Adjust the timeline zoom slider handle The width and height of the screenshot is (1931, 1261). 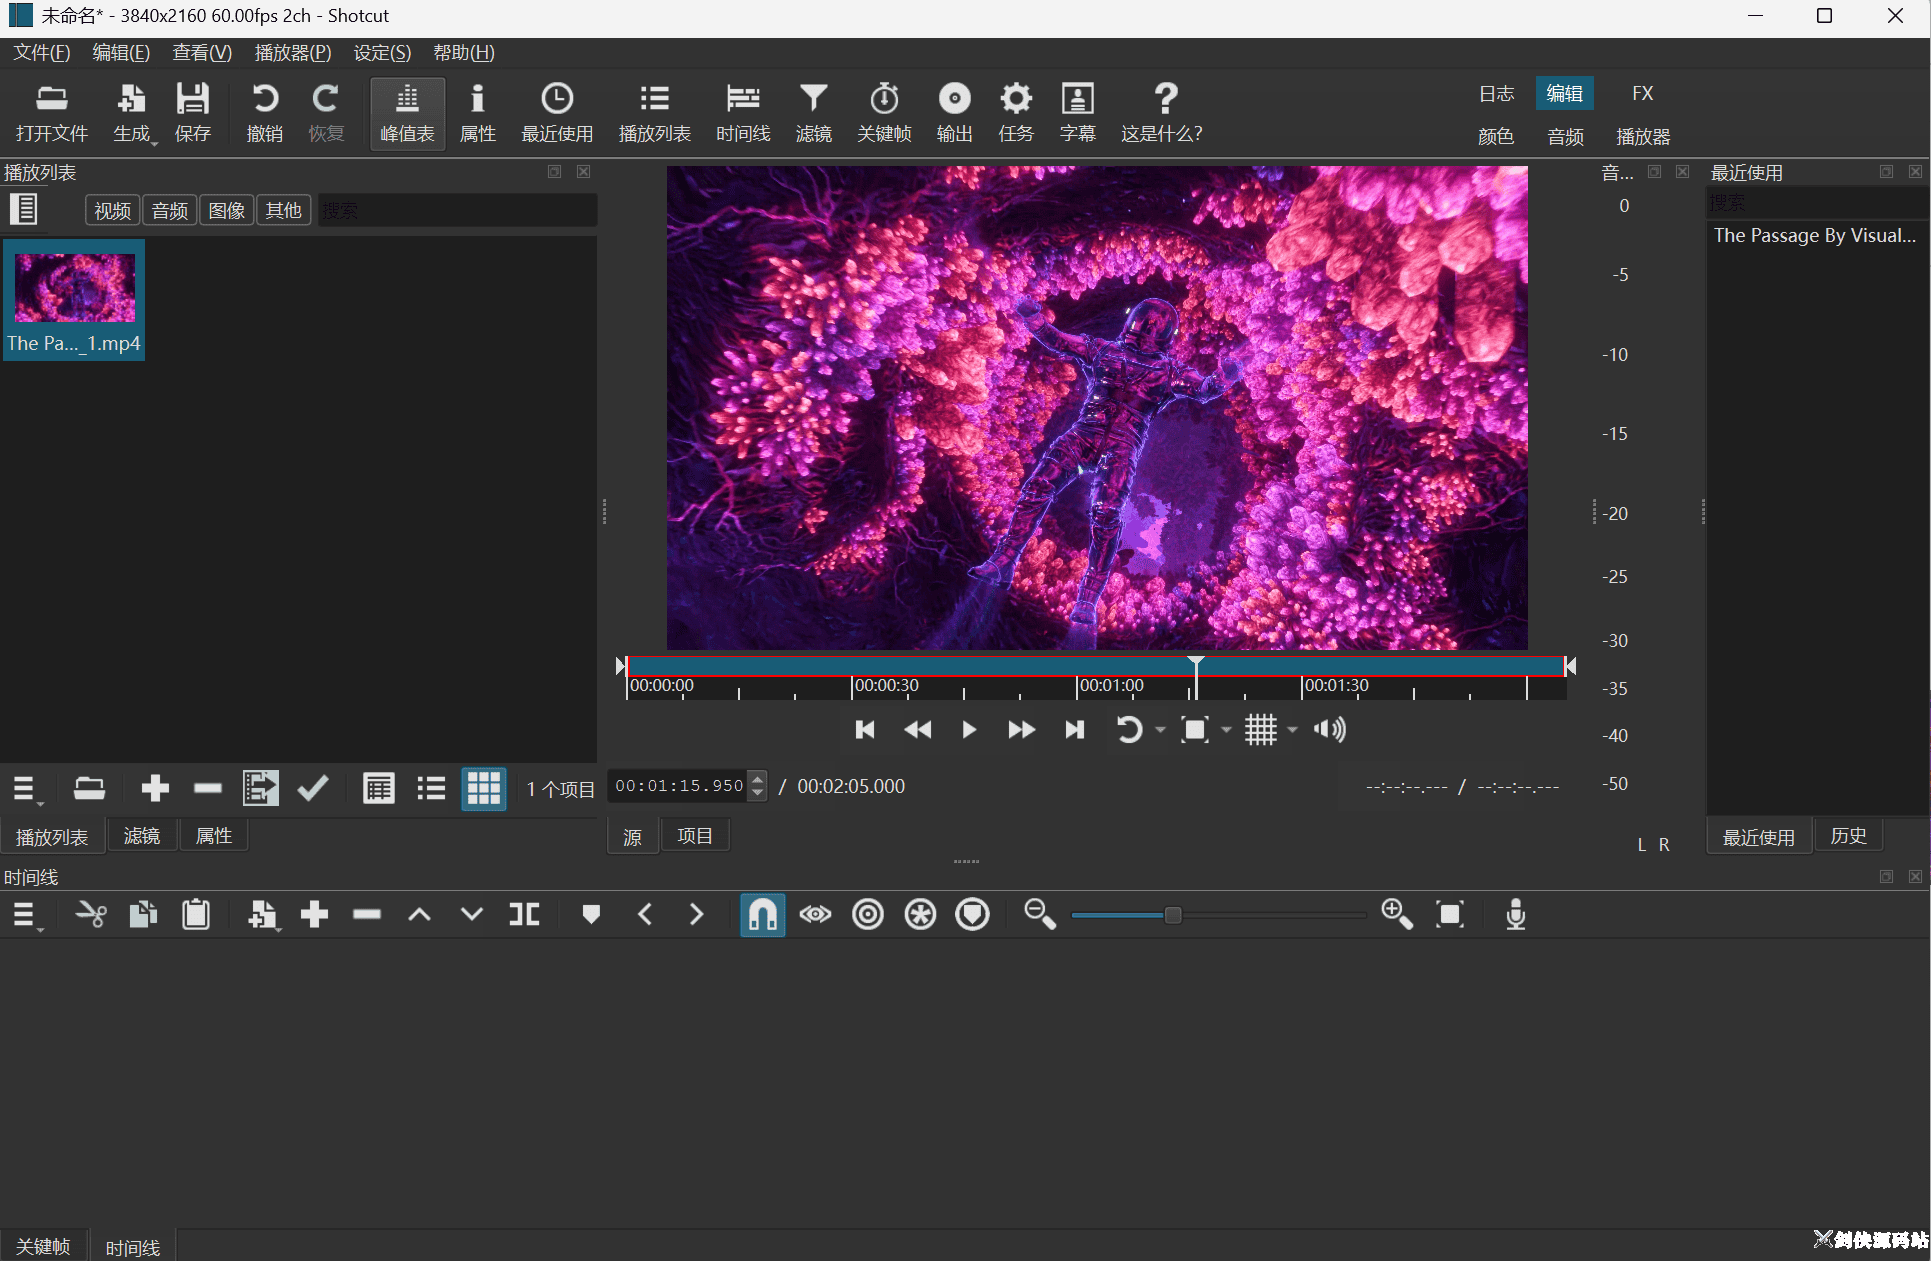coord(1173,915)
